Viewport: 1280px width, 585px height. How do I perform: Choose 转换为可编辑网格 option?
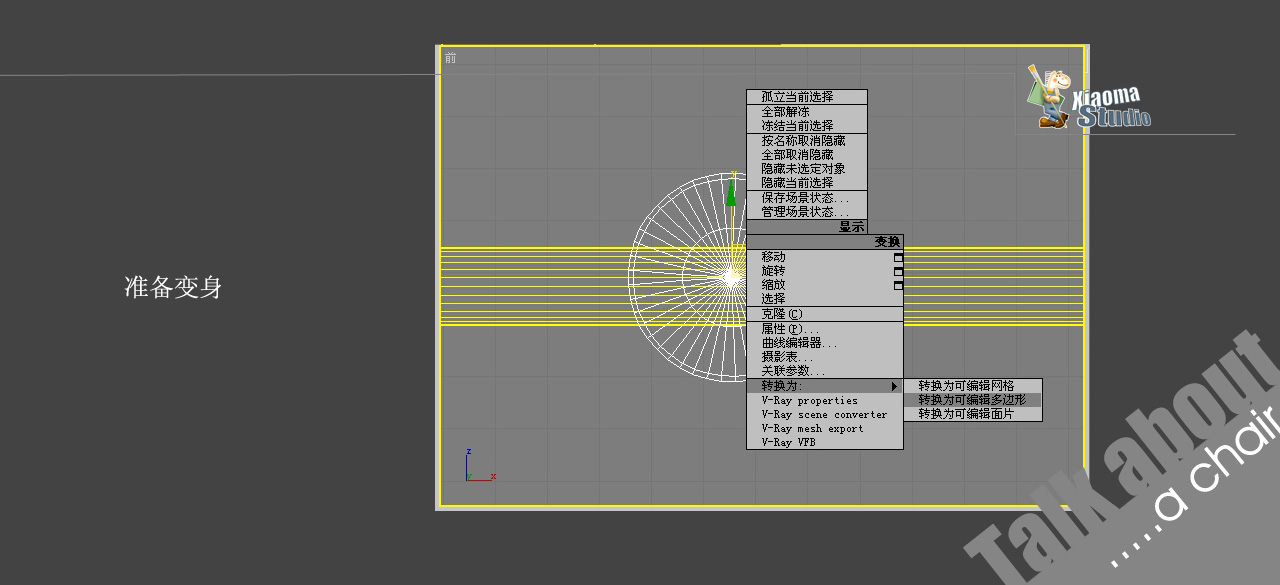[965, 386]
